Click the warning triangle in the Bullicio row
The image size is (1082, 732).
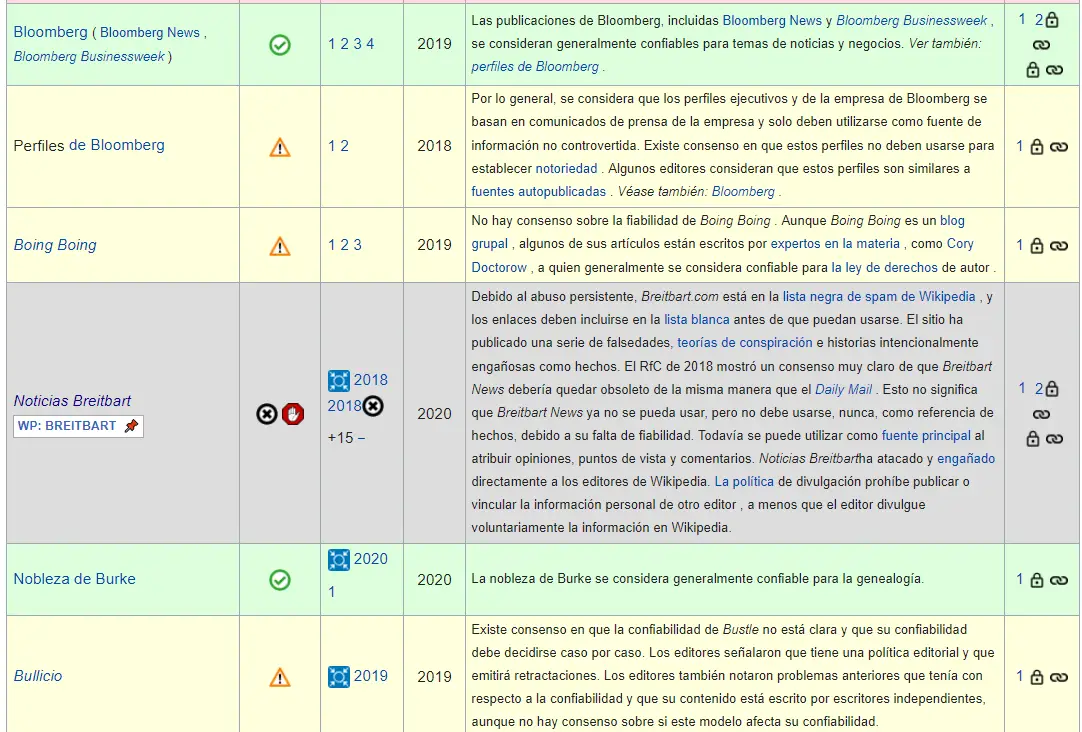pyautogui.click(x=280, y=677)
